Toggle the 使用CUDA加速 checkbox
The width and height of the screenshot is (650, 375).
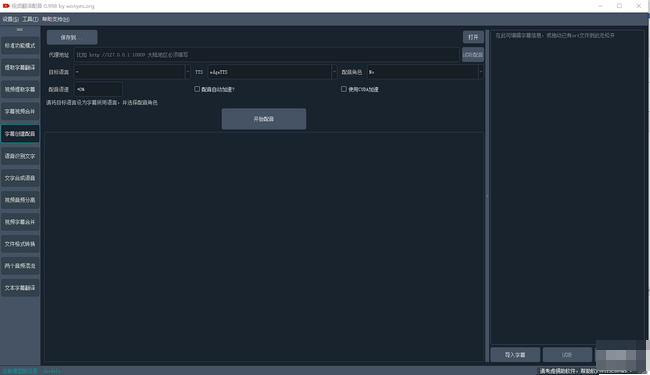click(344, 89)
